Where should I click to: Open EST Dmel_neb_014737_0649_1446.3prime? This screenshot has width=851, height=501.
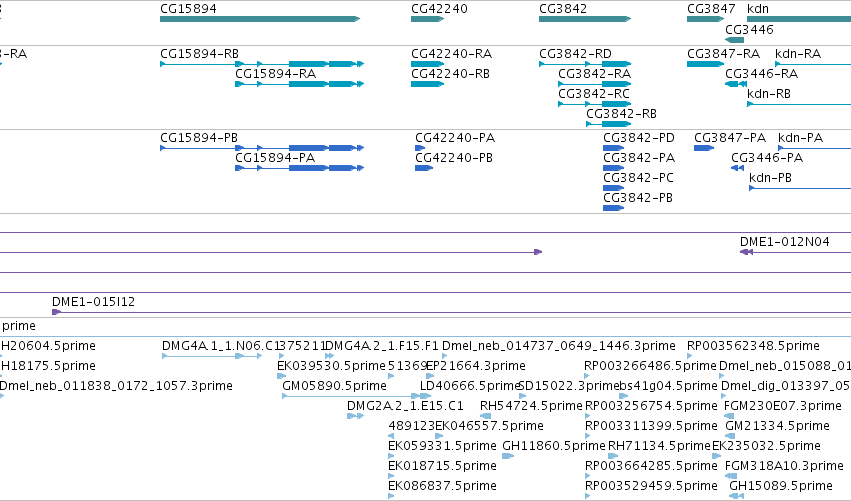click(x=559, y=346)
